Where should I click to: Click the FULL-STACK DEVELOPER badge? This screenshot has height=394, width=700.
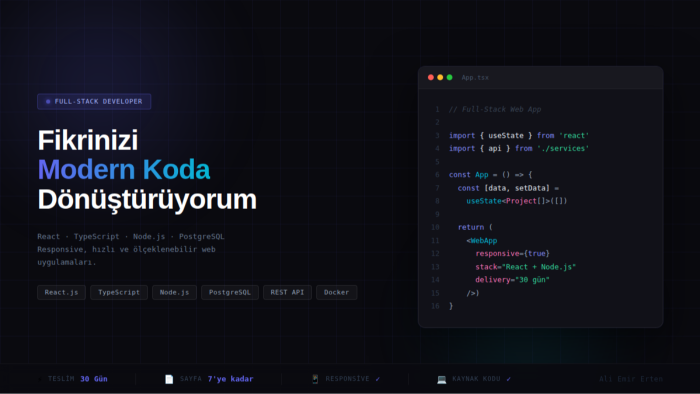click(94, 101)
